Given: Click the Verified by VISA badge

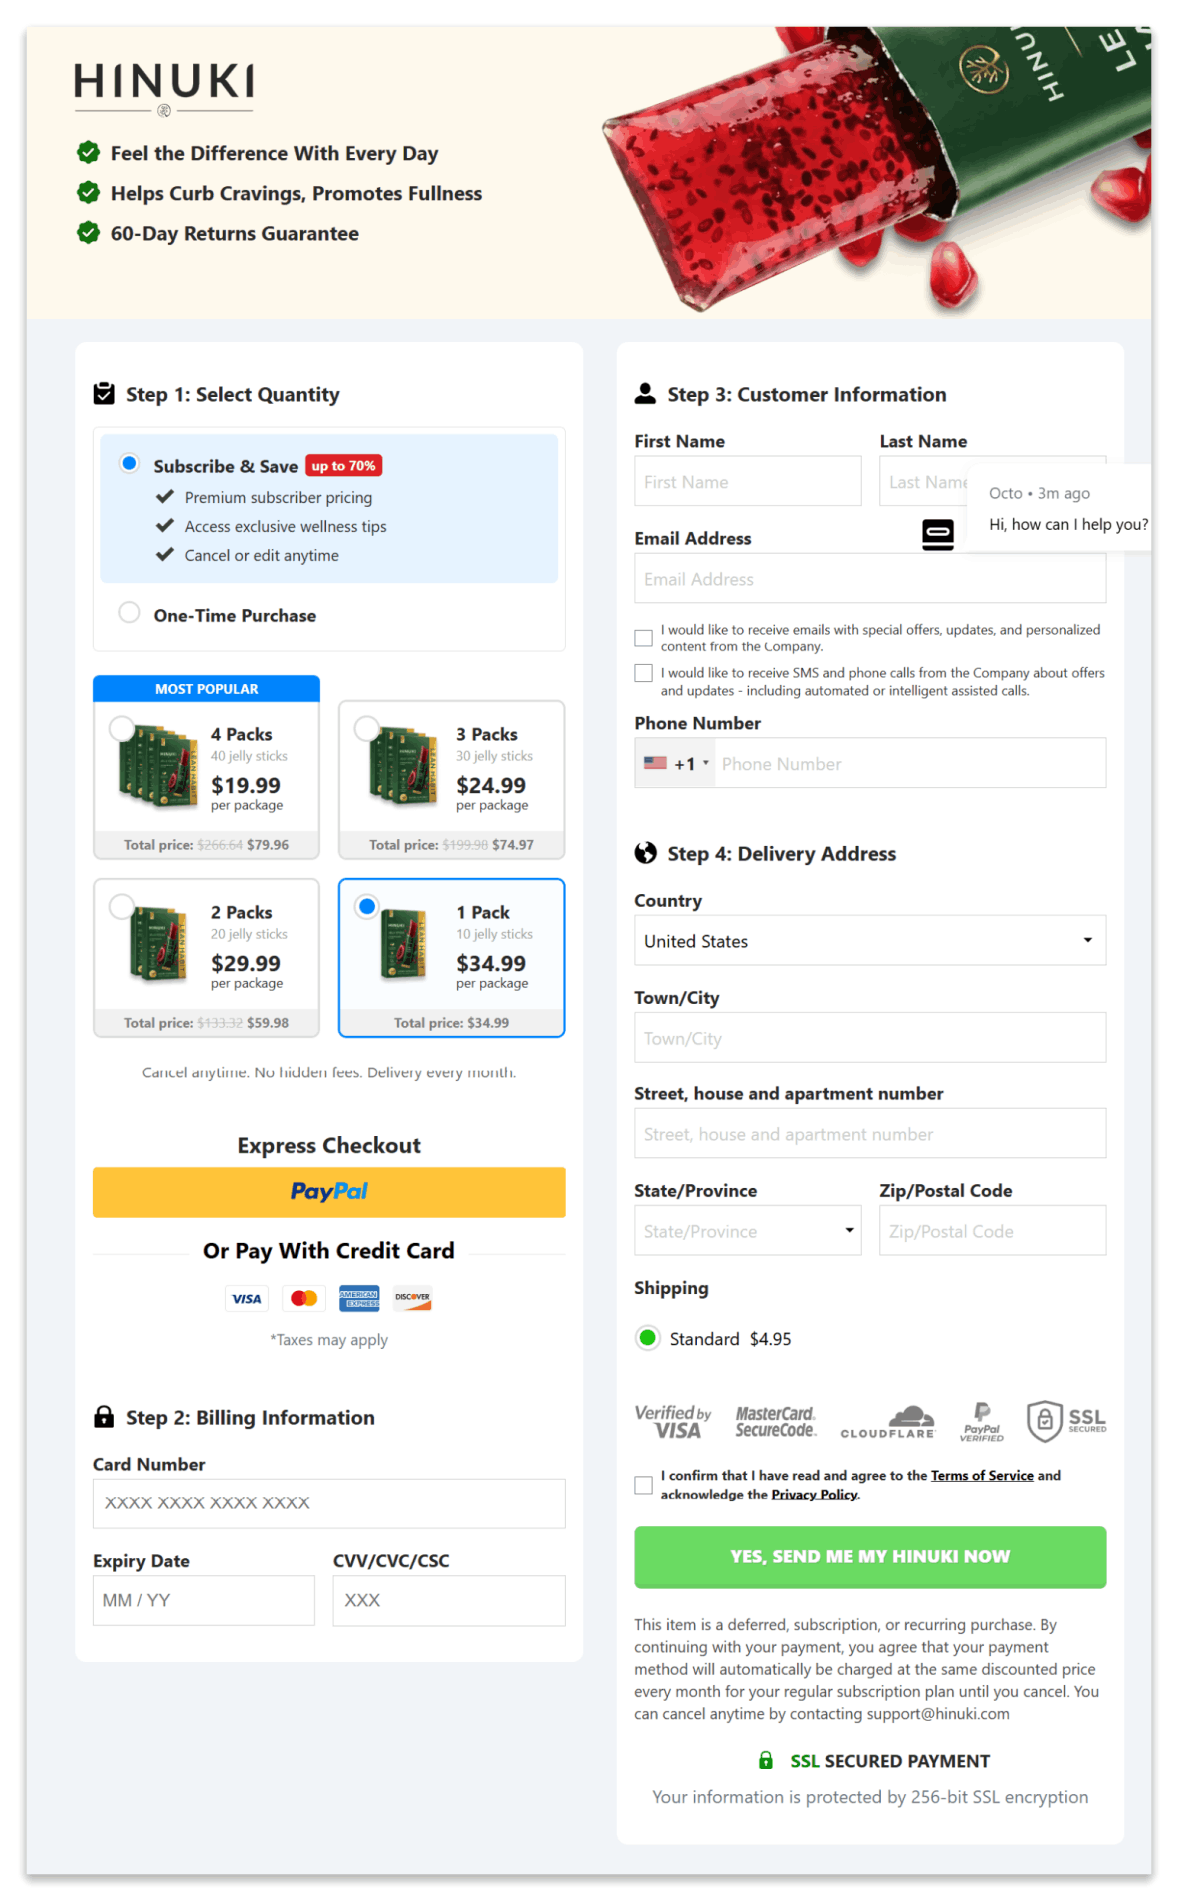Looking at the screenshot, I should (x=673, y=1421).
